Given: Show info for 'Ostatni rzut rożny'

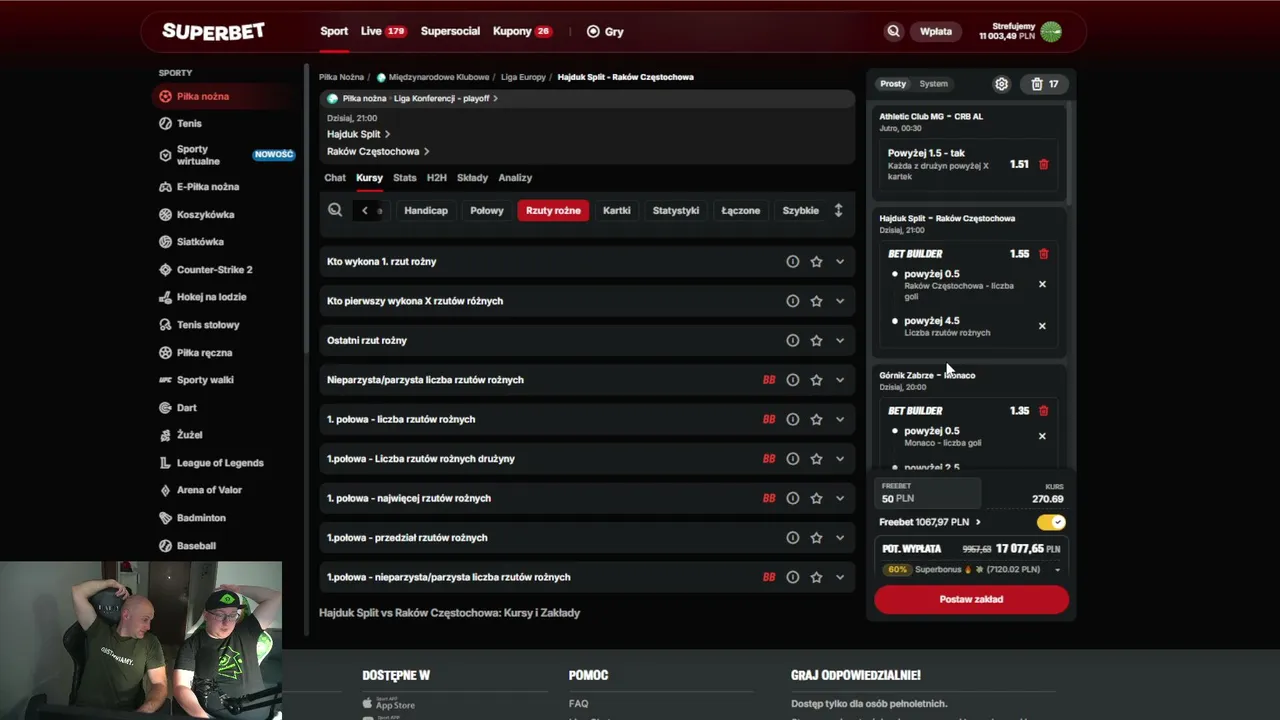Looking at the screenshot, I should (x=792, y=341).
